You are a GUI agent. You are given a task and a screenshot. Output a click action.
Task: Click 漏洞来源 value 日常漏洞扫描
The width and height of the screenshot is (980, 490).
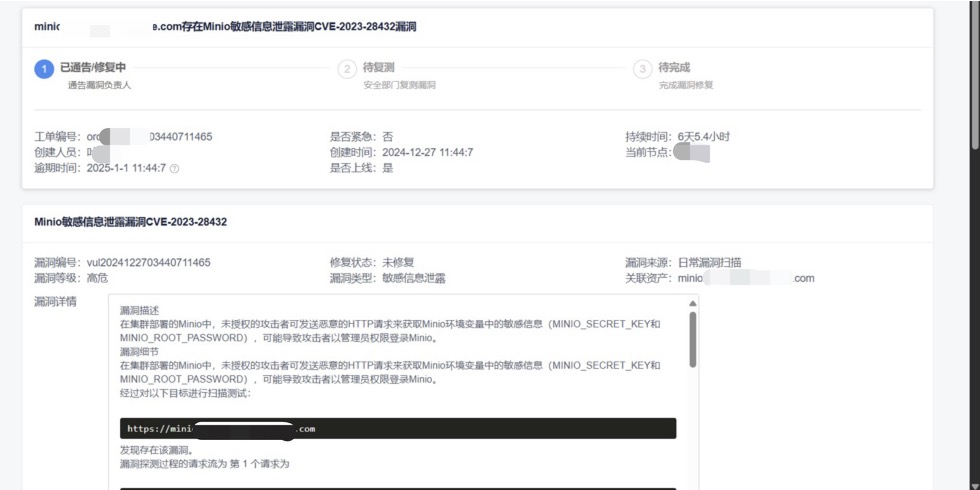click(709, 262)
